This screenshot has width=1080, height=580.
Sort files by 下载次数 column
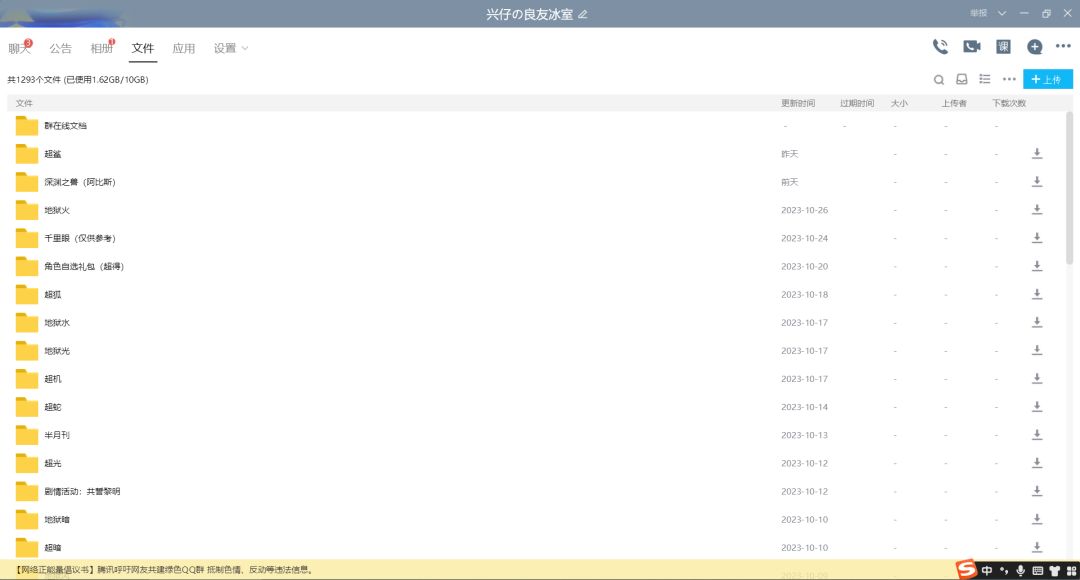[1009, 103]
